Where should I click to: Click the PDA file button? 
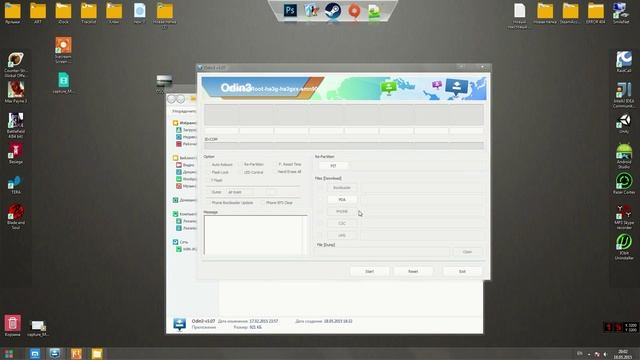(342, 200)
